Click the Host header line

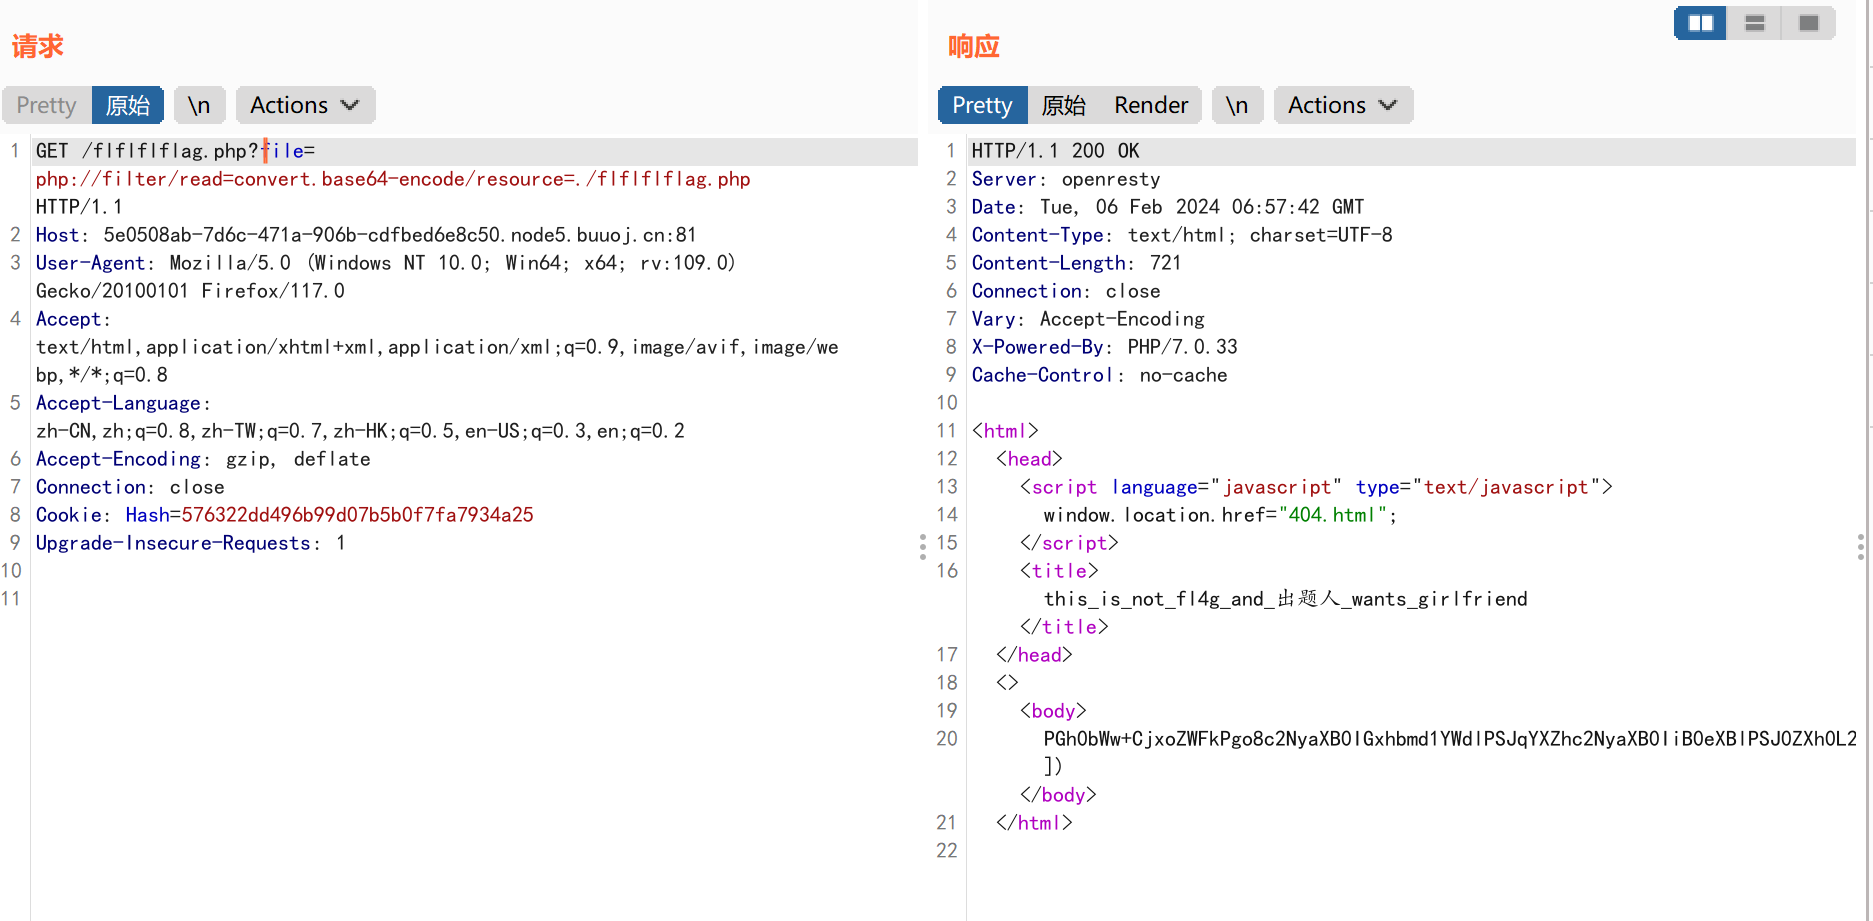click(x=366, y=235)
